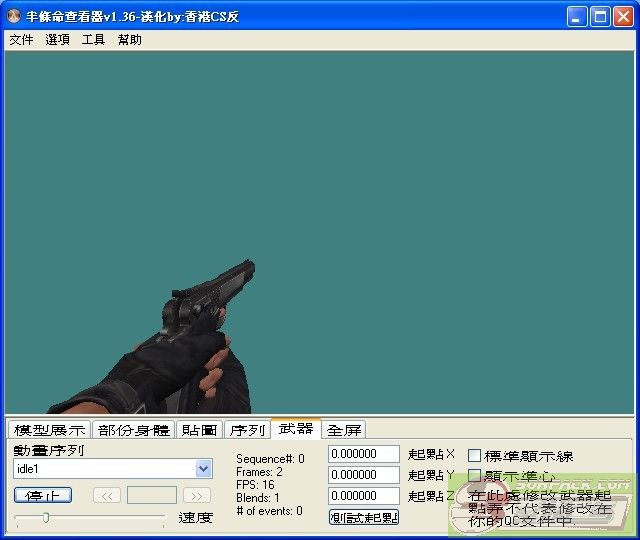Image resolution: width=640 pixels, height=540 pixels.
Task: Step back with the << frame button
Action: (107, 496)
